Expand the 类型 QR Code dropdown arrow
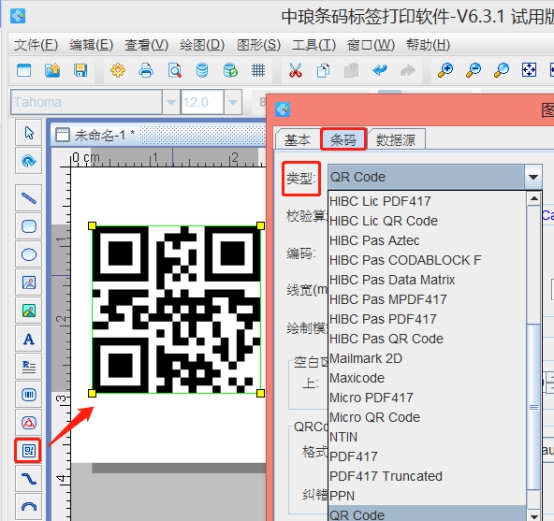This screenshot has height=521, width=554. 534,177
